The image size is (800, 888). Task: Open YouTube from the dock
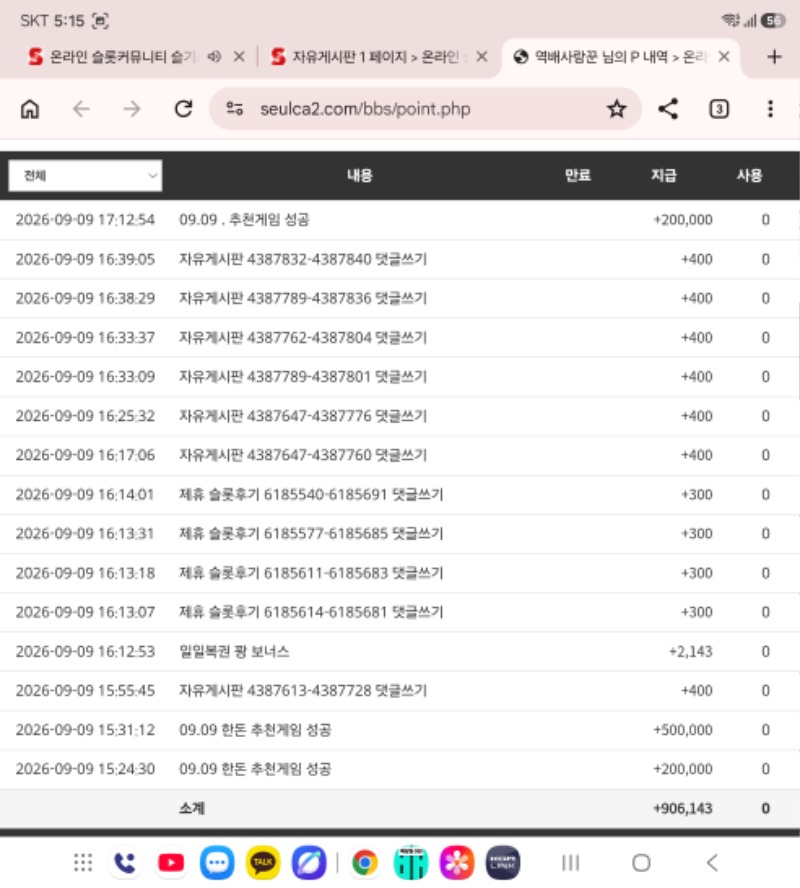171,863
